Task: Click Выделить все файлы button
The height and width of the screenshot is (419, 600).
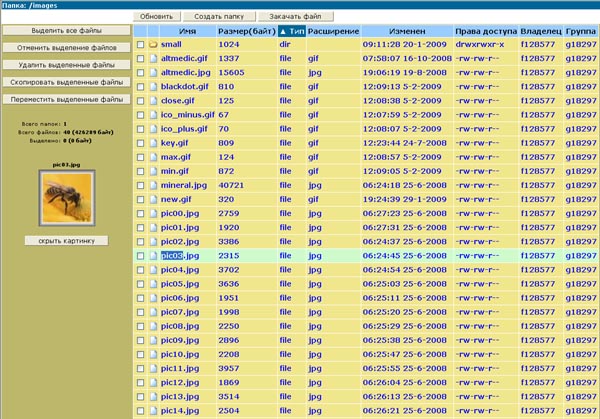Action: click(x=67, y=31)
